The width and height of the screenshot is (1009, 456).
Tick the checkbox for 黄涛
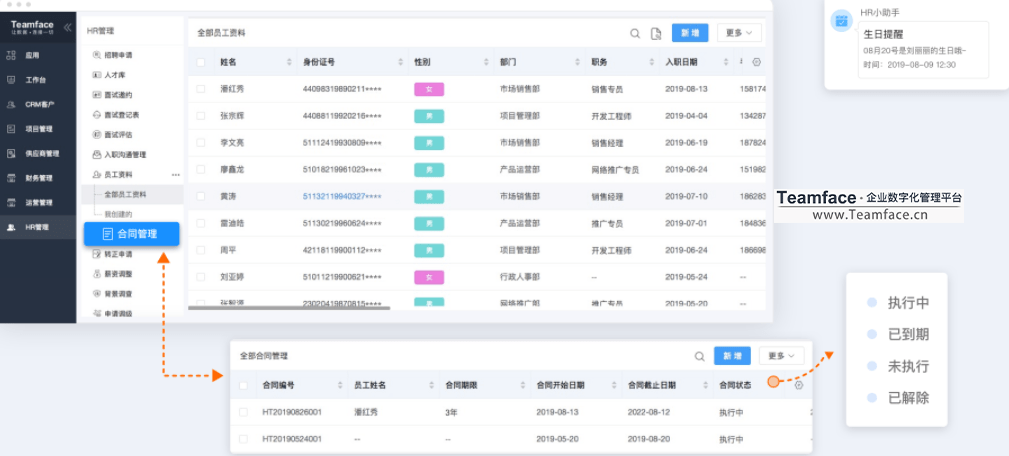click(x=201, y=196)
